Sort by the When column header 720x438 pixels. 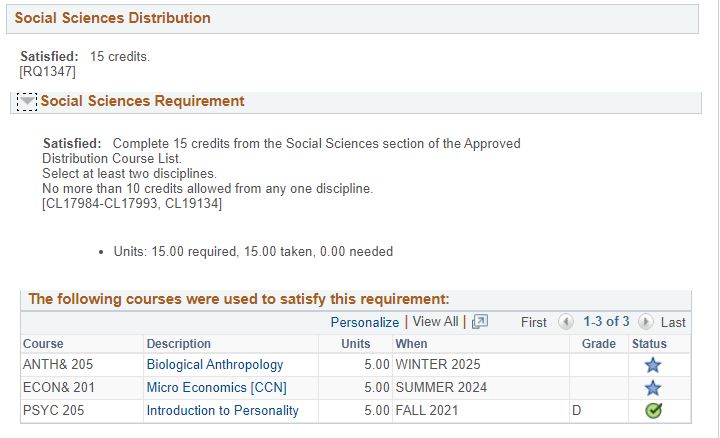tap(411, 343)
